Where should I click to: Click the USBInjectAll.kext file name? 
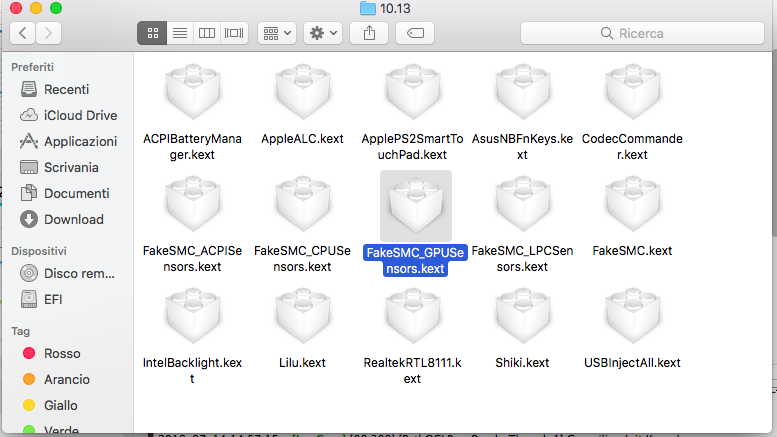tap(632, 363)
